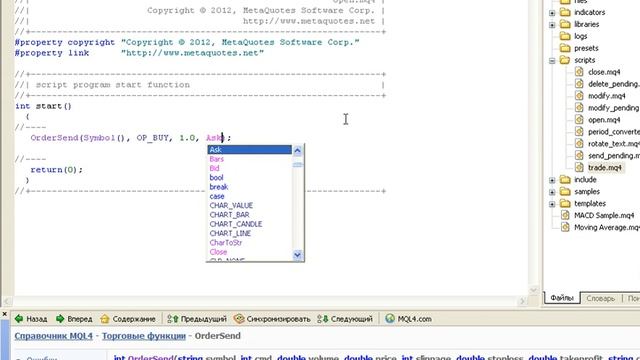The width and height of the screenshot is (640, 360).
Task: Click the autocomplete scrollbar thumb
Action: pos(298,164)
